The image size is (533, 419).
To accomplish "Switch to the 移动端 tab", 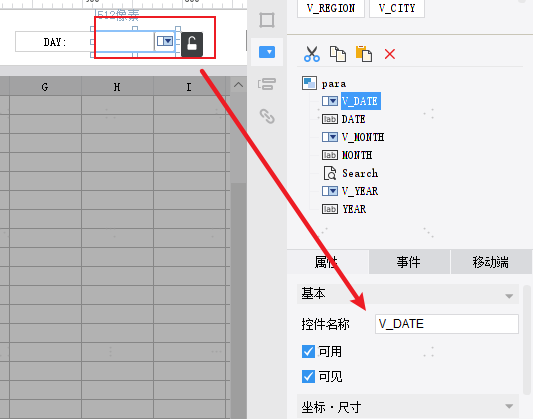I will (x=491, y=262).
